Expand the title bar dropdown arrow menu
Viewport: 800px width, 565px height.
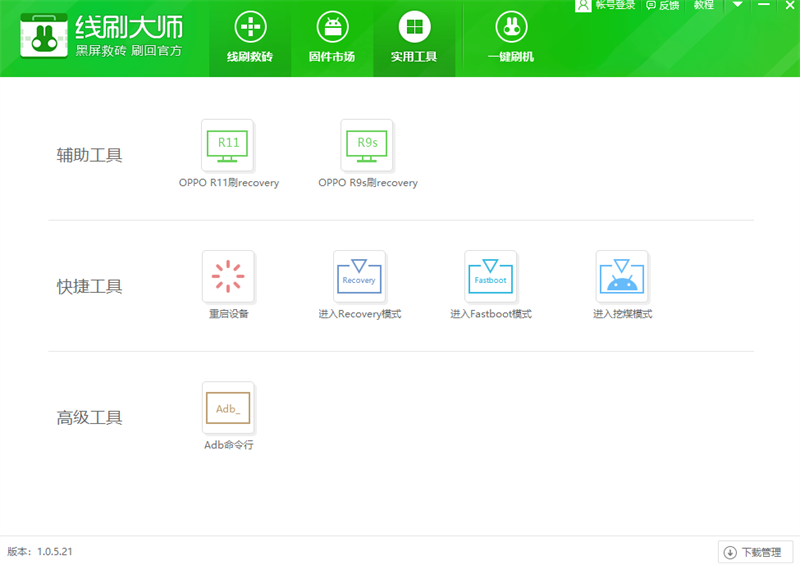(x=737, y=5)
